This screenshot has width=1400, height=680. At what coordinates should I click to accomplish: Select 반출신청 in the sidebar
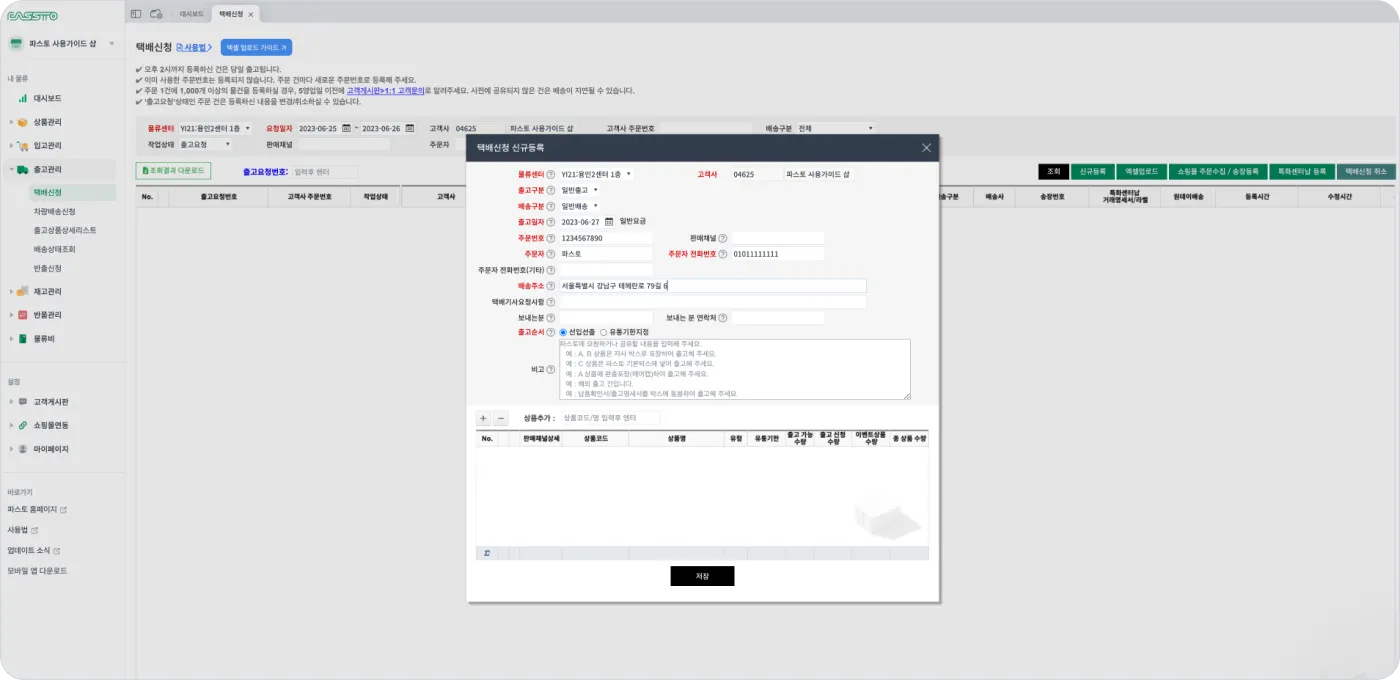(x=47, y=268)
